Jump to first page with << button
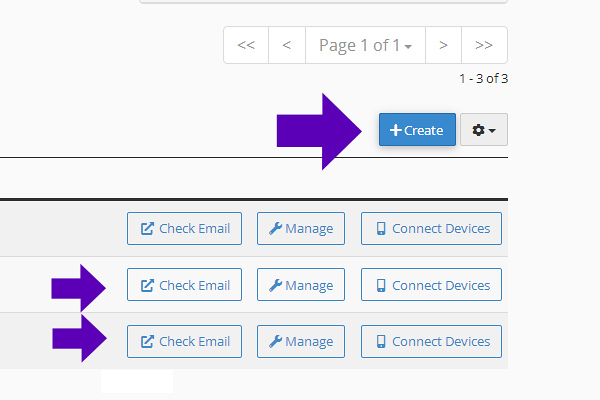The image size is (600, 400). click(246, 45)
